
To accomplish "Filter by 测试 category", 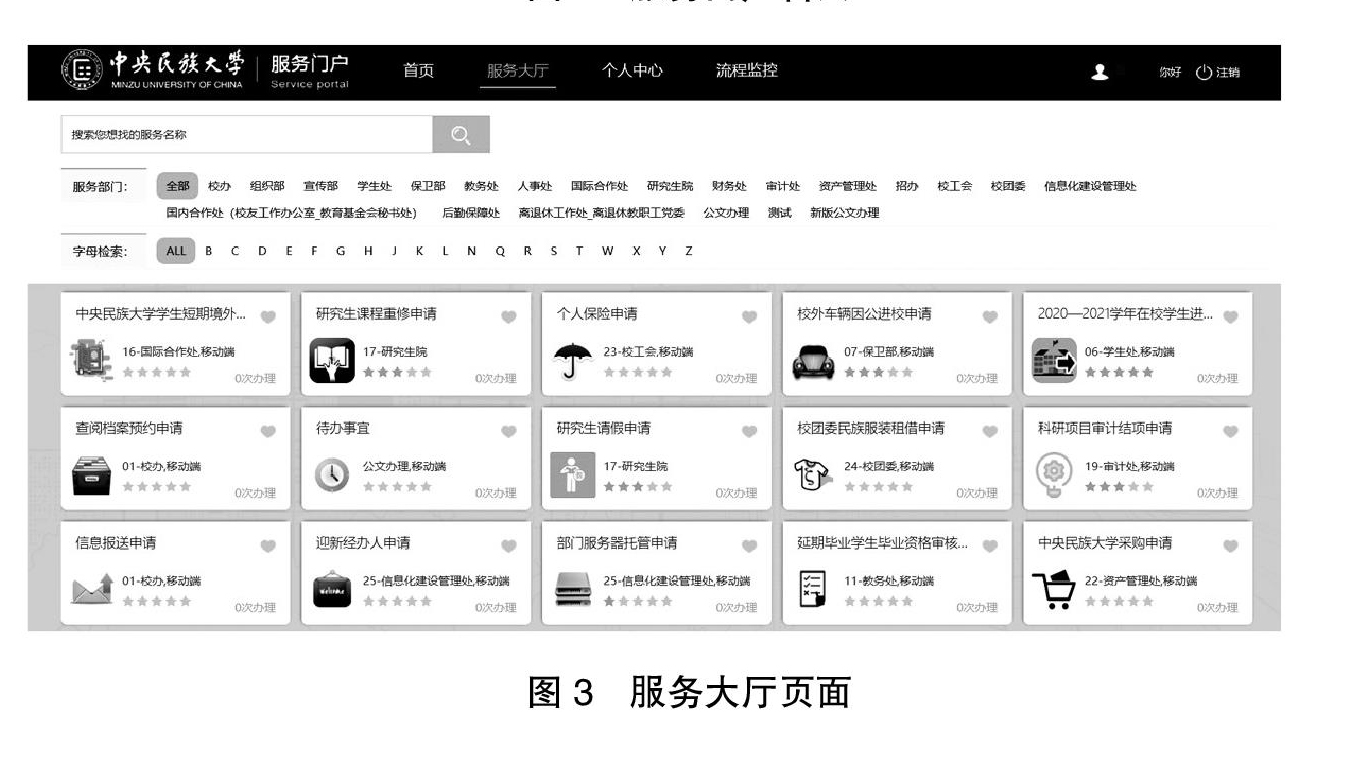I will [779, 212].
